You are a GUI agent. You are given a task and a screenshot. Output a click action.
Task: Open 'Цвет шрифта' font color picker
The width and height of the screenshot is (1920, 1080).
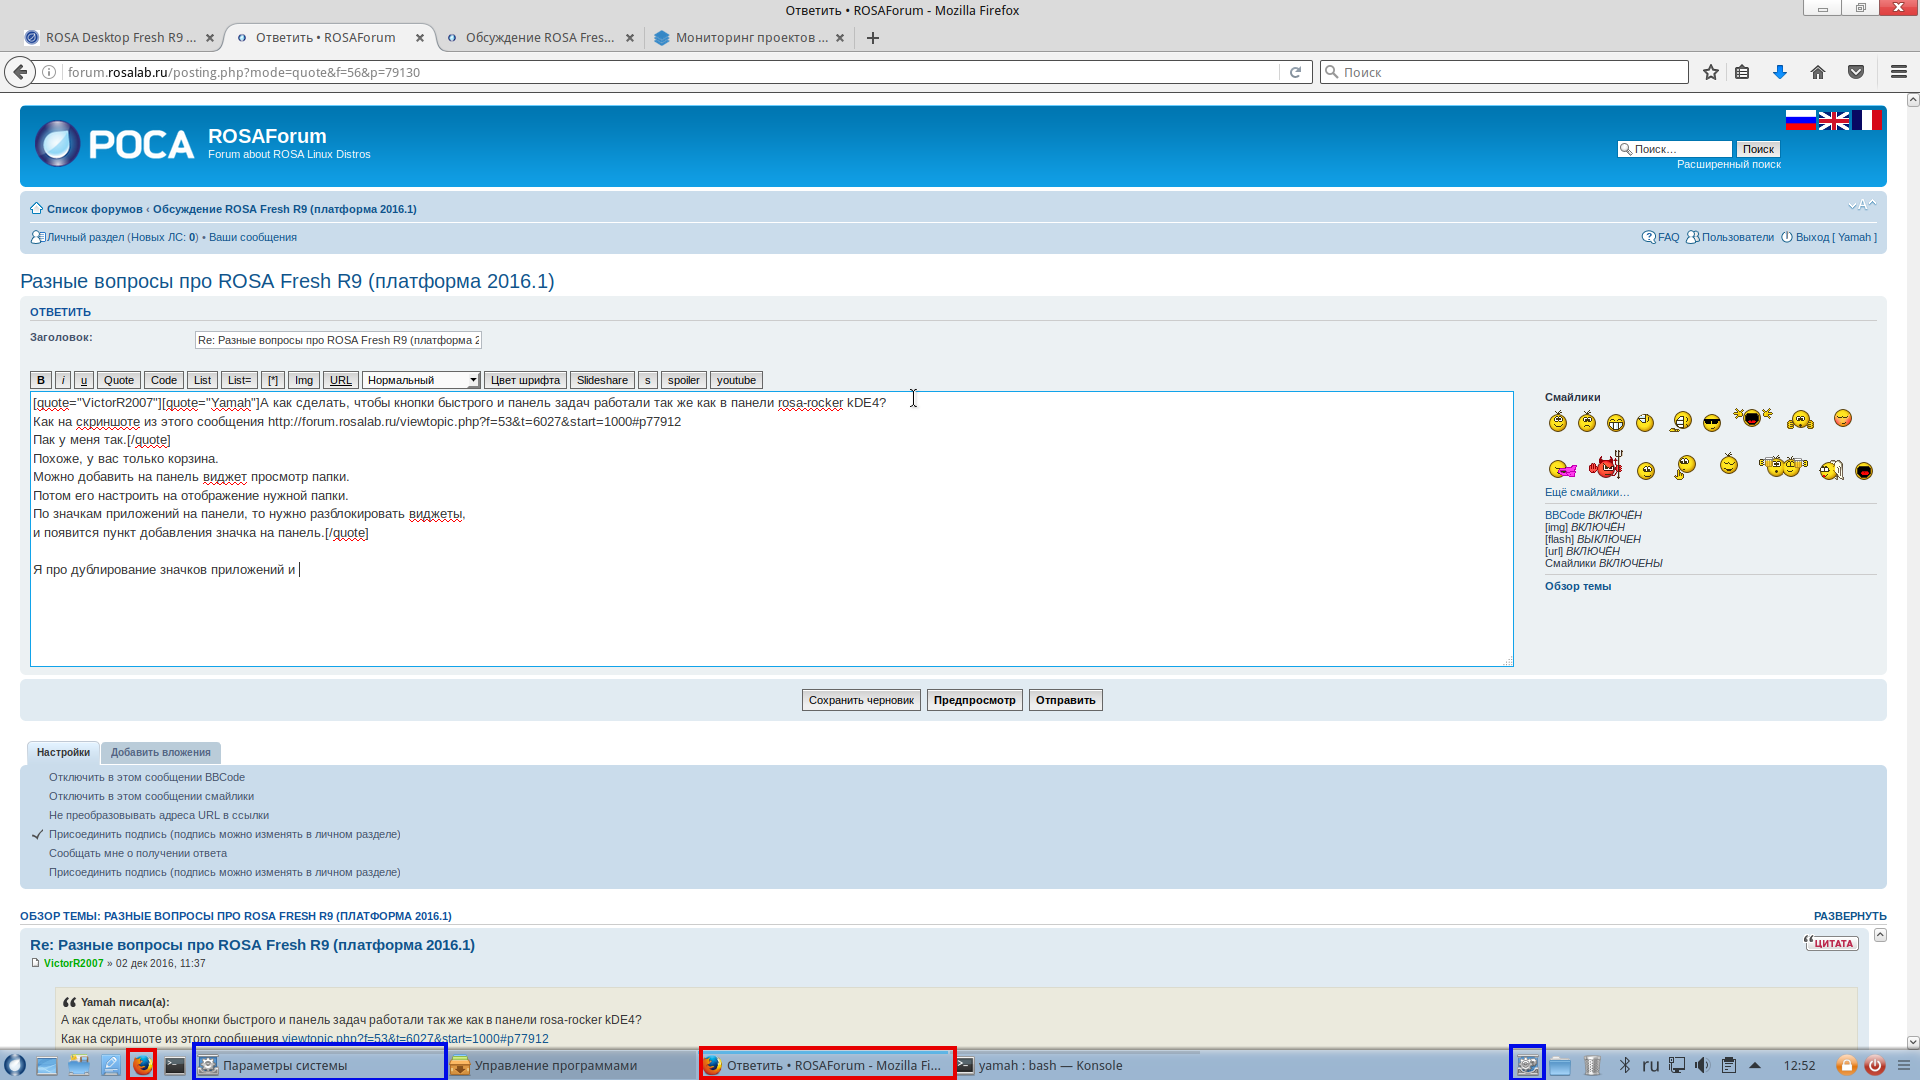525,380
